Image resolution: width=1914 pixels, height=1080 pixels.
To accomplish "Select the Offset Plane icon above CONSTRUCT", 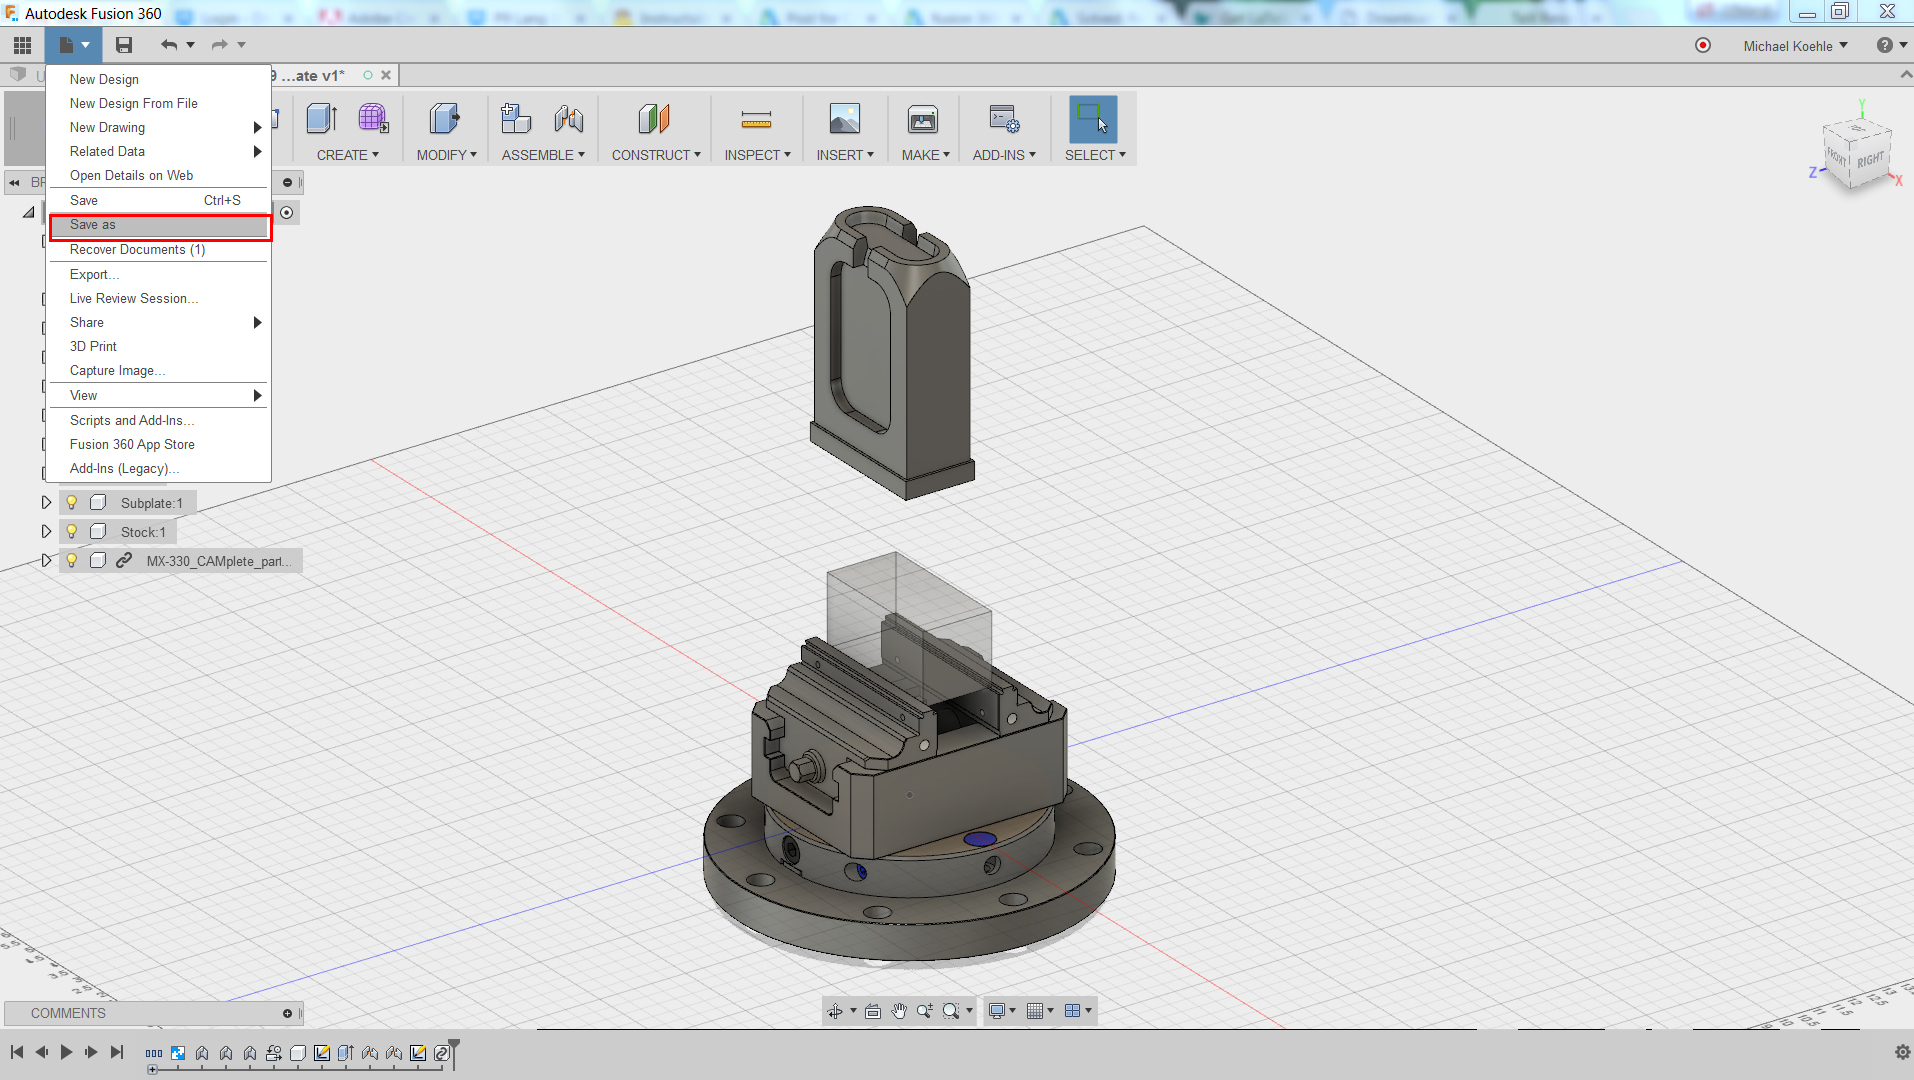I will tap(654, 119).
